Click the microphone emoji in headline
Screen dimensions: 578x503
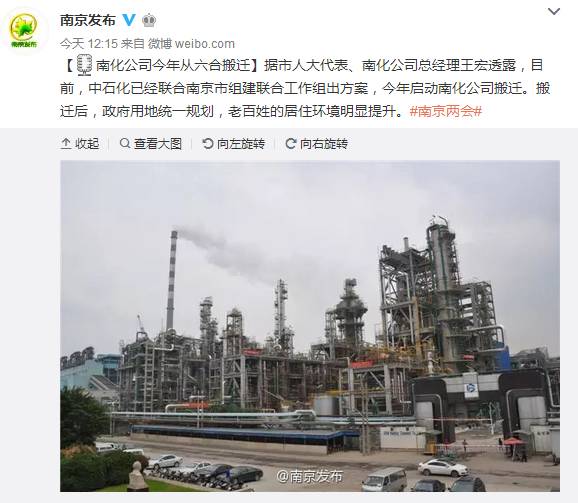point(84,65)
